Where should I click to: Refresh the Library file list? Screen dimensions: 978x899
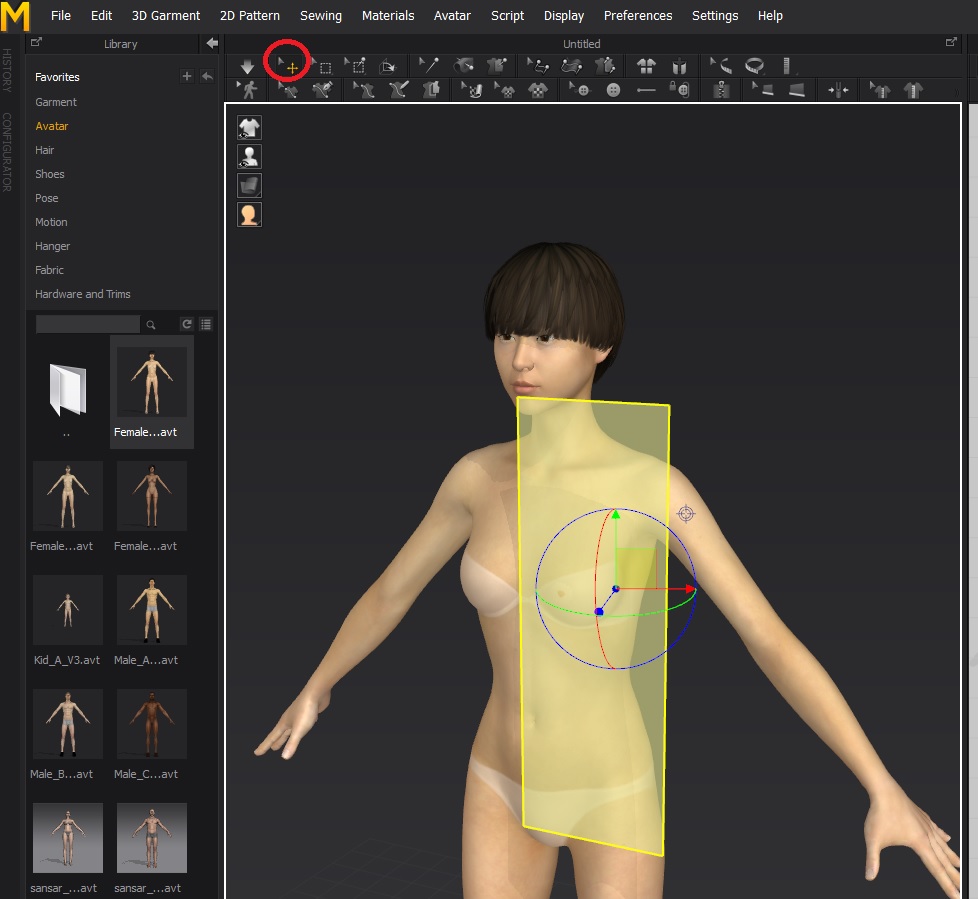click(186, 324)
